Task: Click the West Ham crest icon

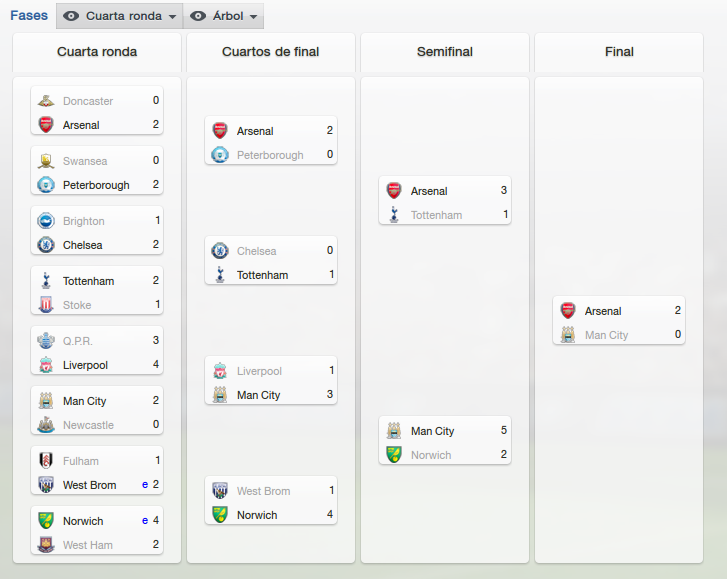Action: tap(46, 545)
